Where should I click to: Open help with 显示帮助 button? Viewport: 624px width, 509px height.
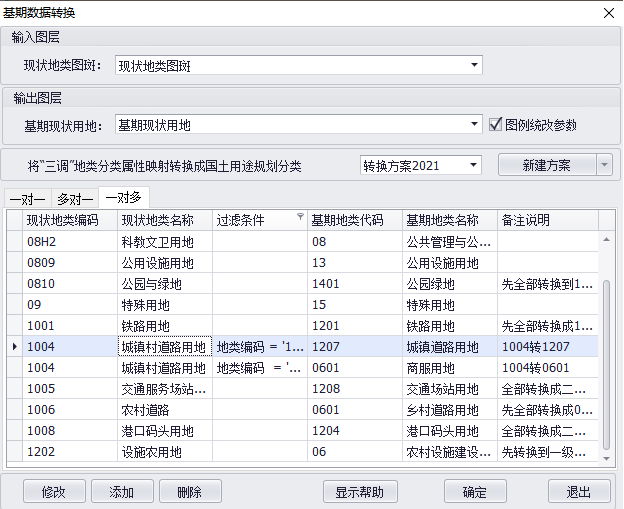360,492
